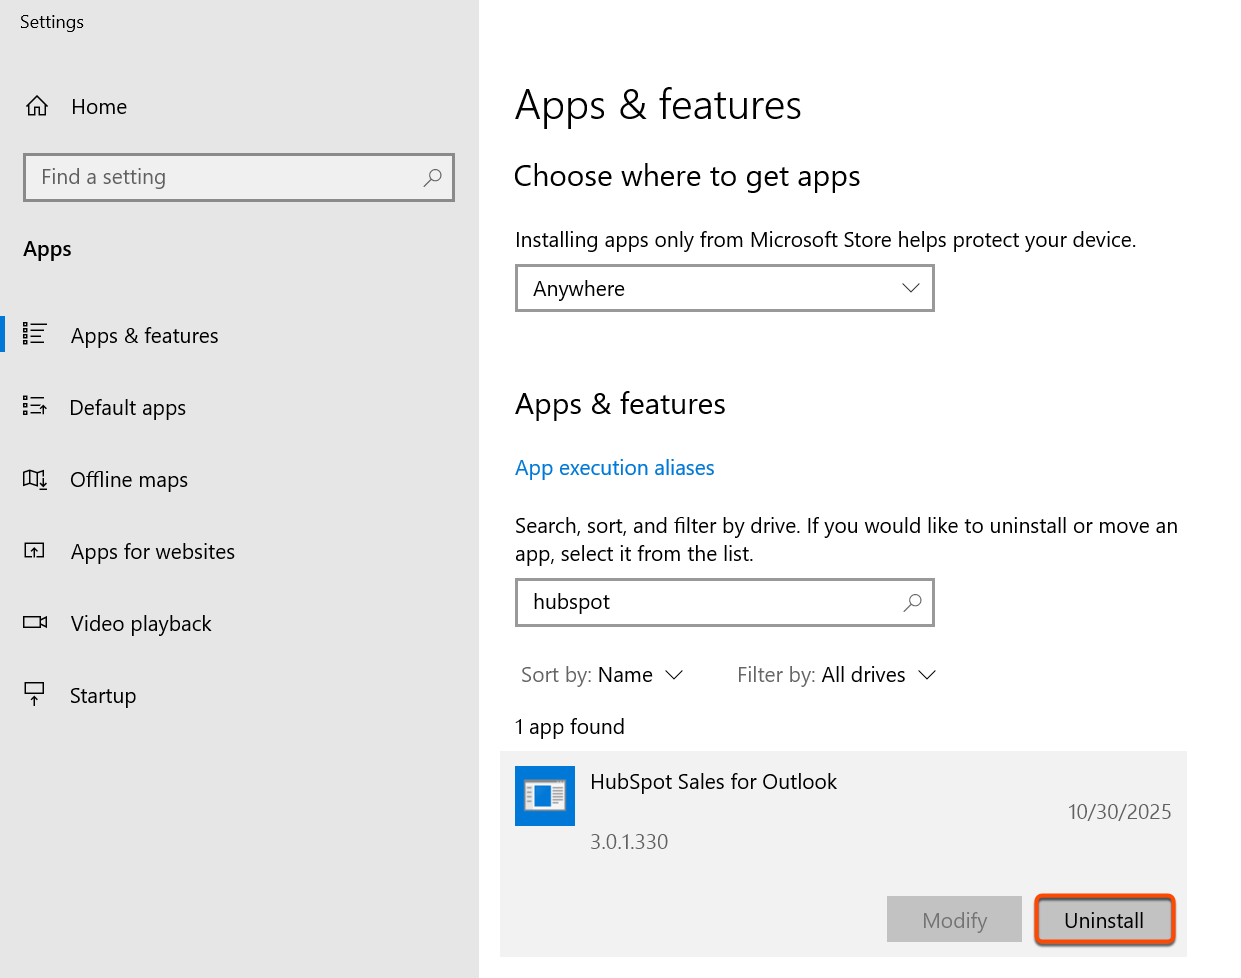Click the Uninstall button
1241x978 pixels.
(x=1104, y=919)
